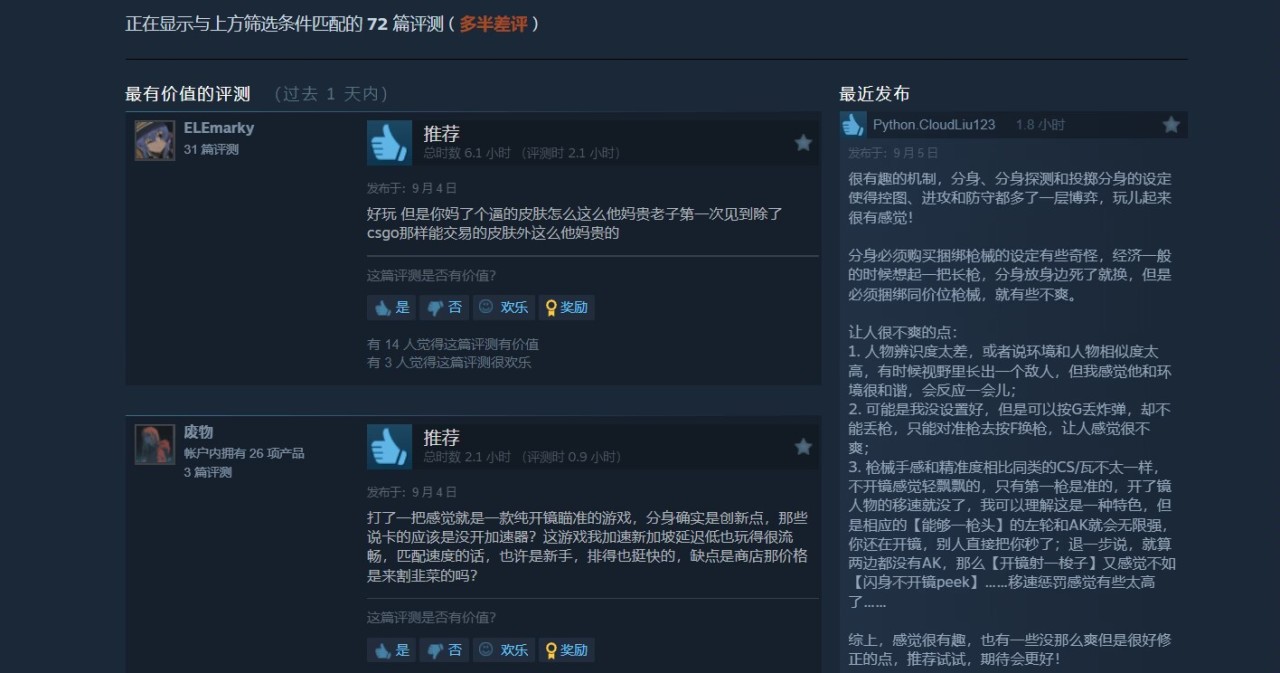Open 废物's avatar profile image
Viewport: 1280px width, 673px height.
click(155, 444)
